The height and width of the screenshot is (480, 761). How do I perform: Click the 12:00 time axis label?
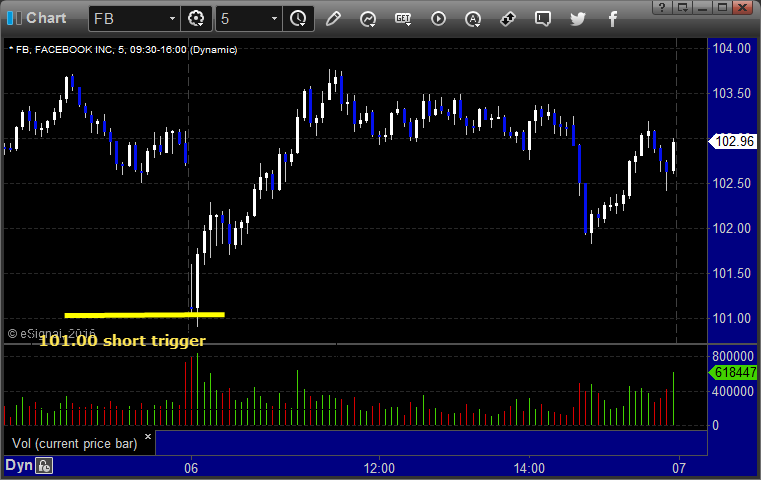pos(379,468)
